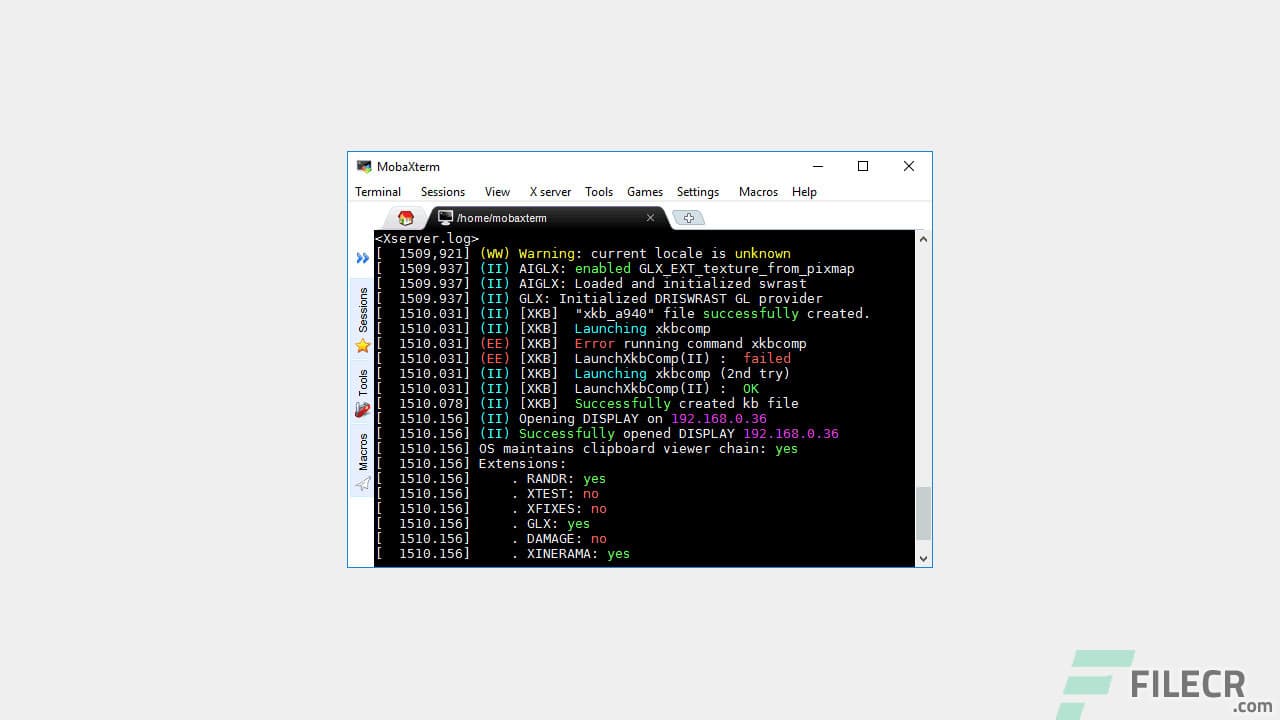
Task: Open the Games menu
Action: pos(644,191)
